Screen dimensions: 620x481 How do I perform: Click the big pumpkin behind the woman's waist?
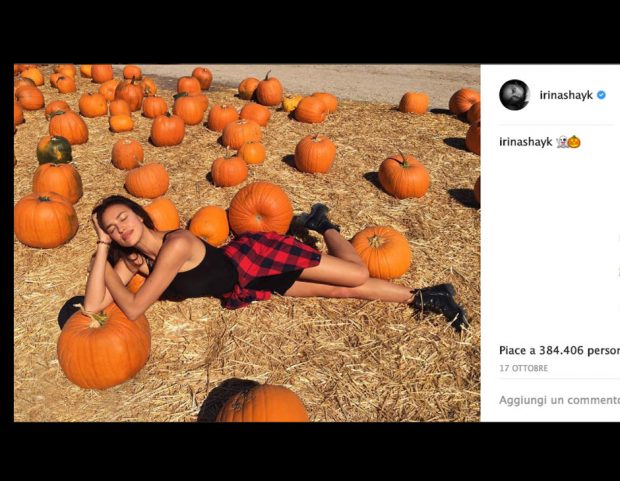(x=260, y=208)
